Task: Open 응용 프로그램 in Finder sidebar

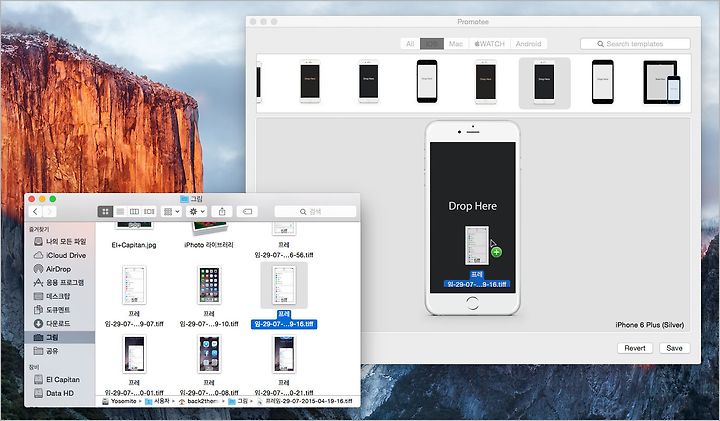Action: [60, 282]
